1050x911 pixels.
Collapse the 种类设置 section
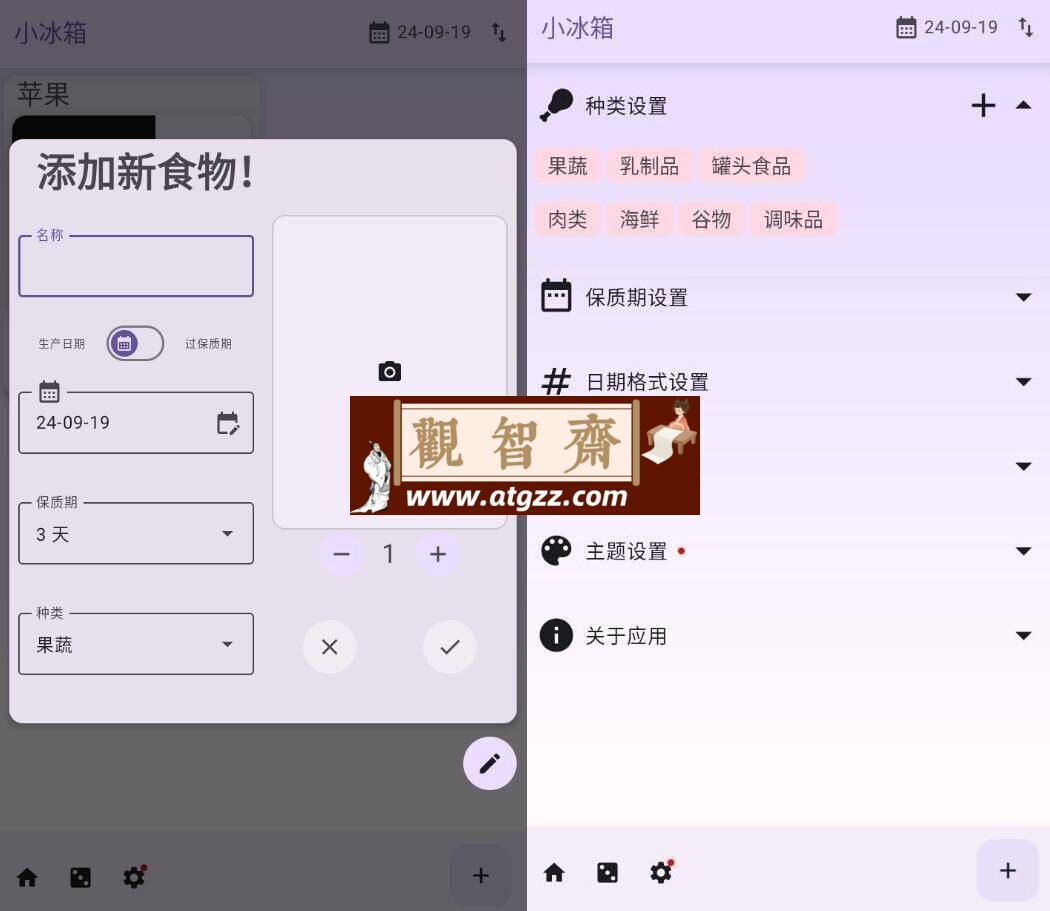[x=1023, y=105]
